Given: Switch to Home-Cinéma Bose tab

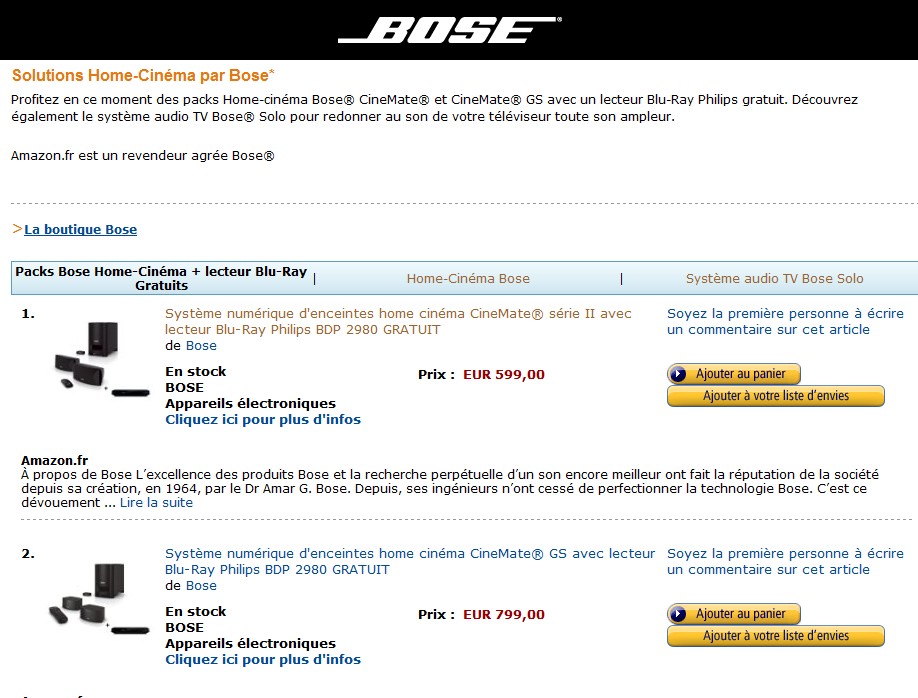Looking at the screenshot, I should [468, 279].
